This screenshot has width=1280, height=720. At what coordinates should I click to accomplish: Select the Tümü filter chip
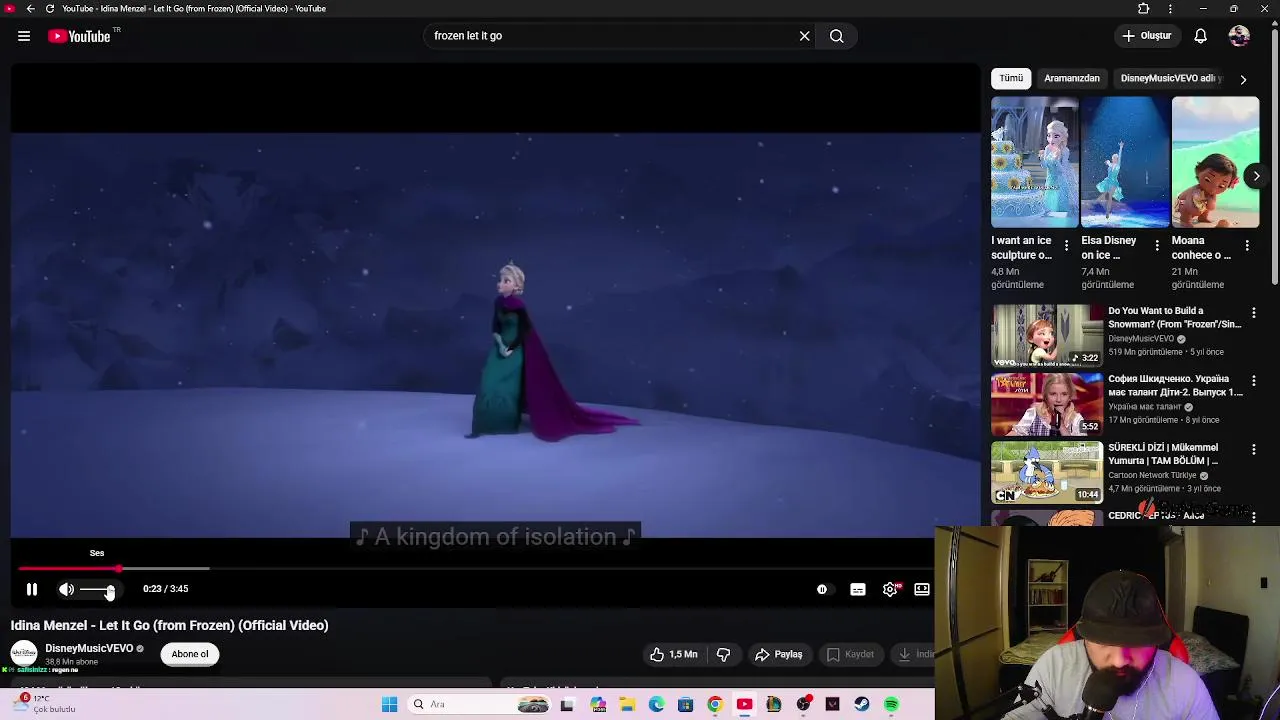1011,78
